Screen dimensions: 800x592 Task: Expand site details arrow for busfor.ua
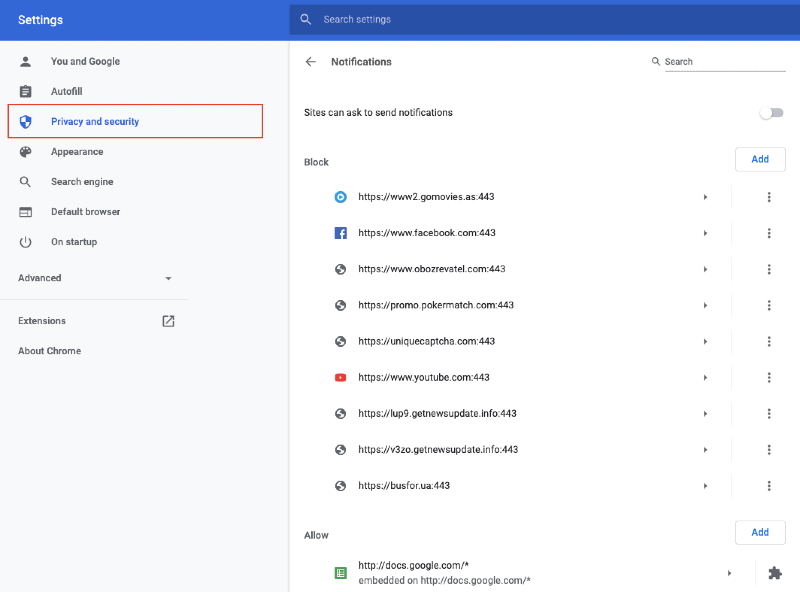click(705, 486)
